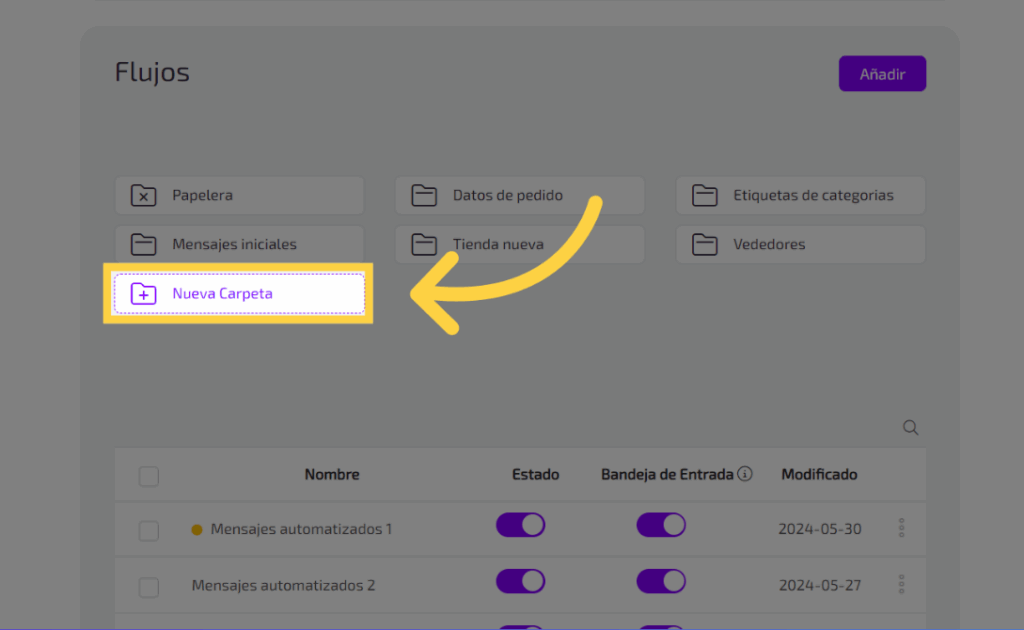Check the Mensajes automatizados 2 row checkbox
1024x630 pixels.
(149, 587)
